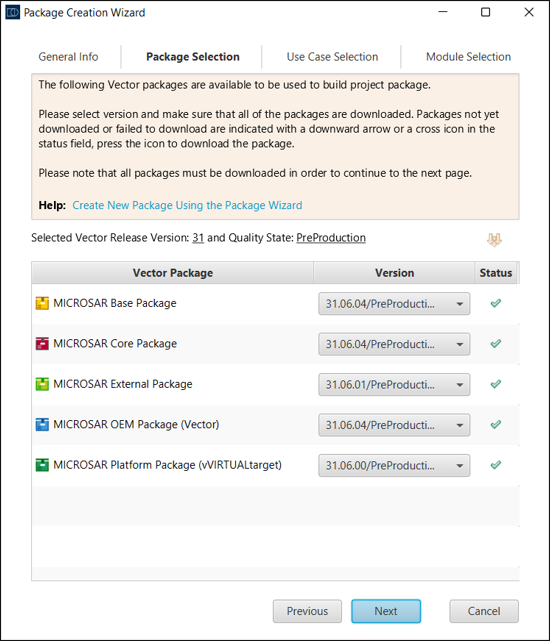Viewport: 550px width, 641px height.
Task: Cancel the package wizard
Action: tap(484, 611)
